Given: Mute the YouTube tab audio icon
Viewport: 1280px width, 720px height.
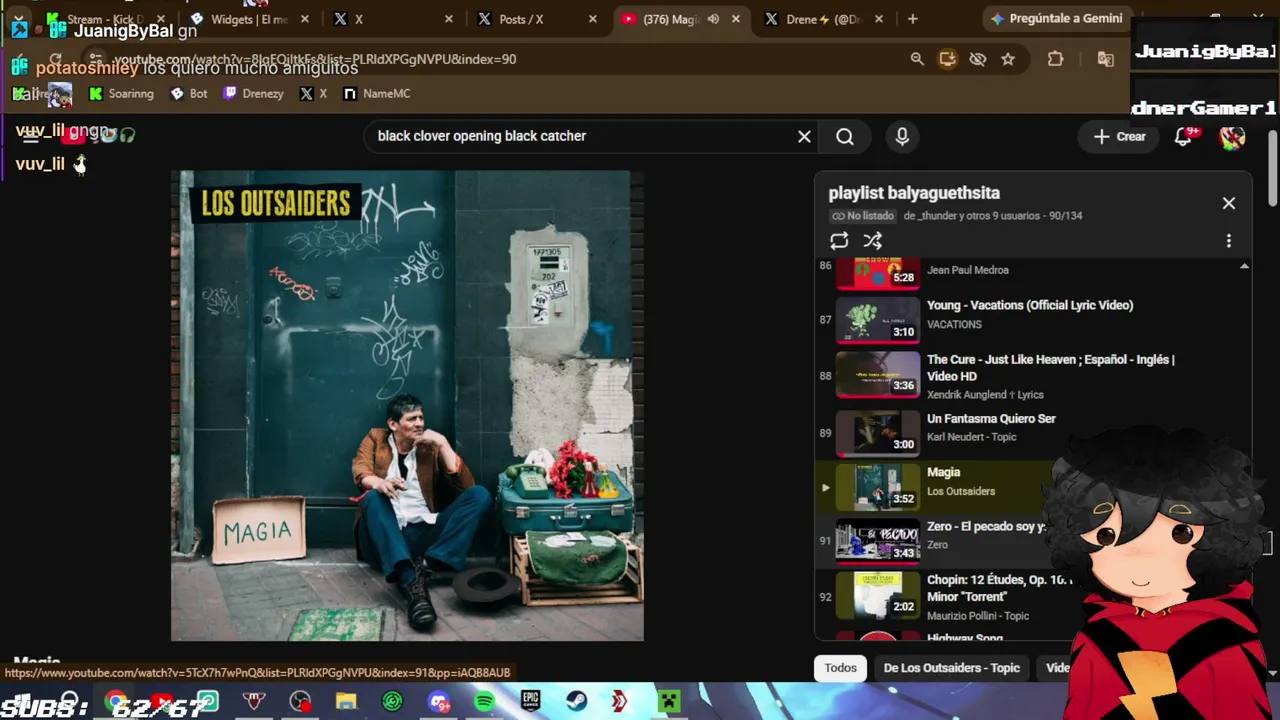Looking at the screenshot, I should tap(713, 19).
